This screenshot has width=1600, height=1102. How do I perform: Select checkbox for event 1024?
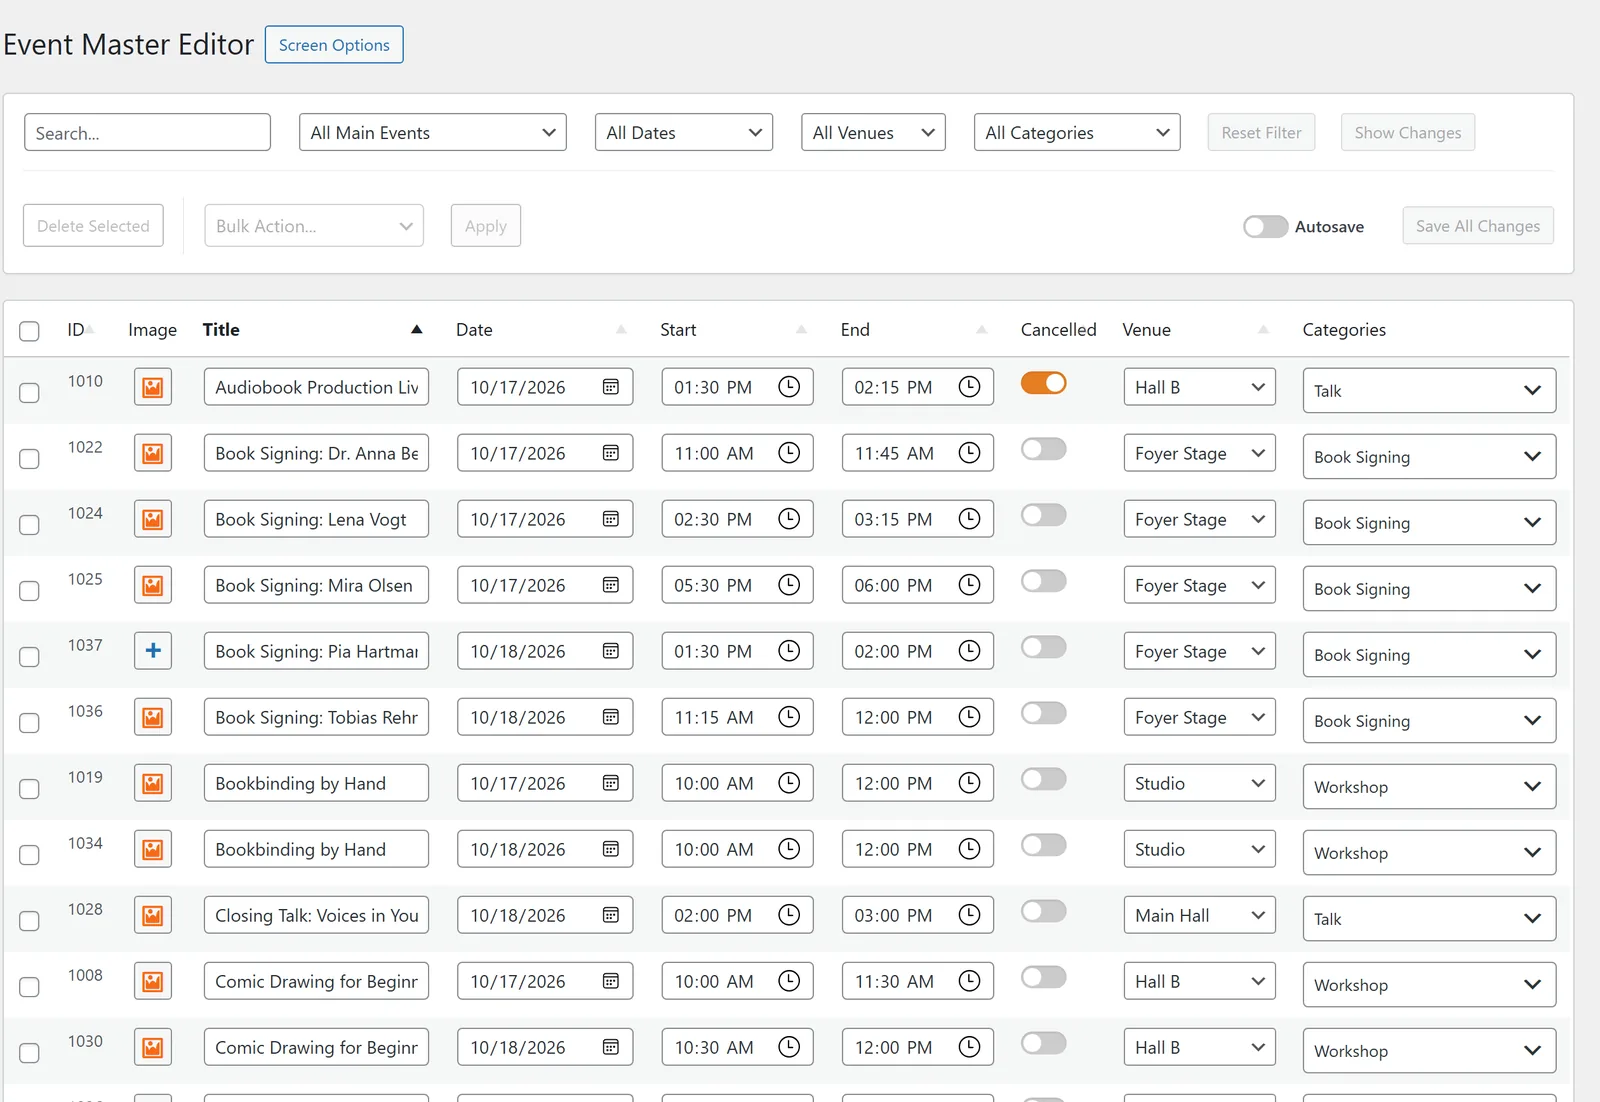pos(29,525)
